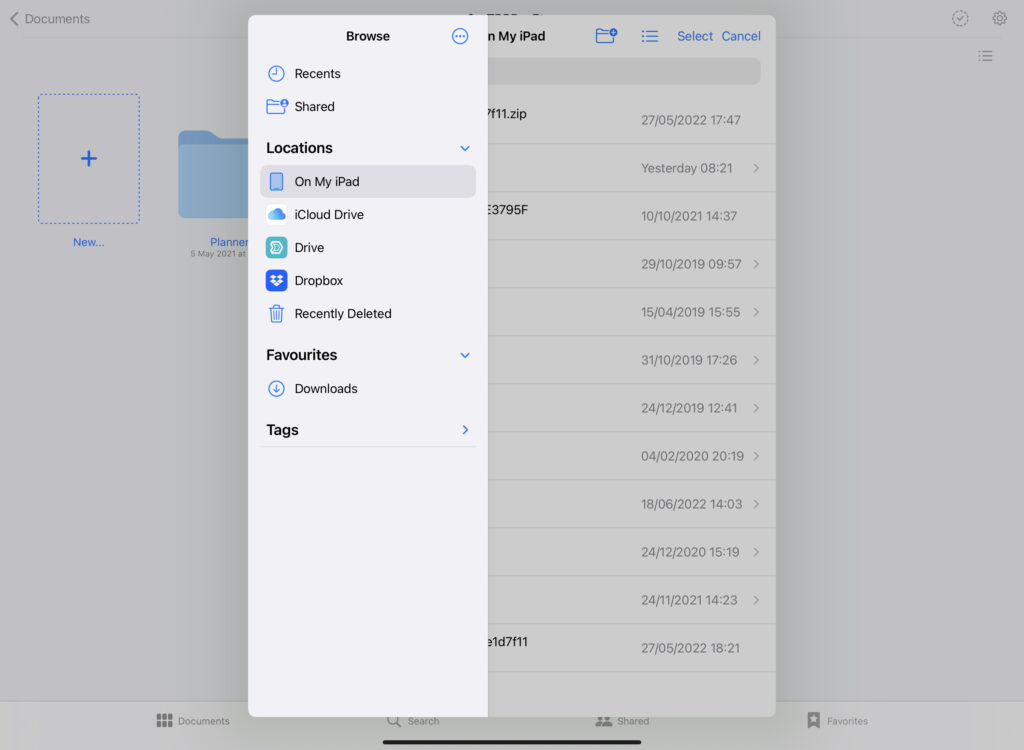1024x750 pixels.
Task: Tap the checkmark circle icon in the top bar
Action: [x=960, y=19]
